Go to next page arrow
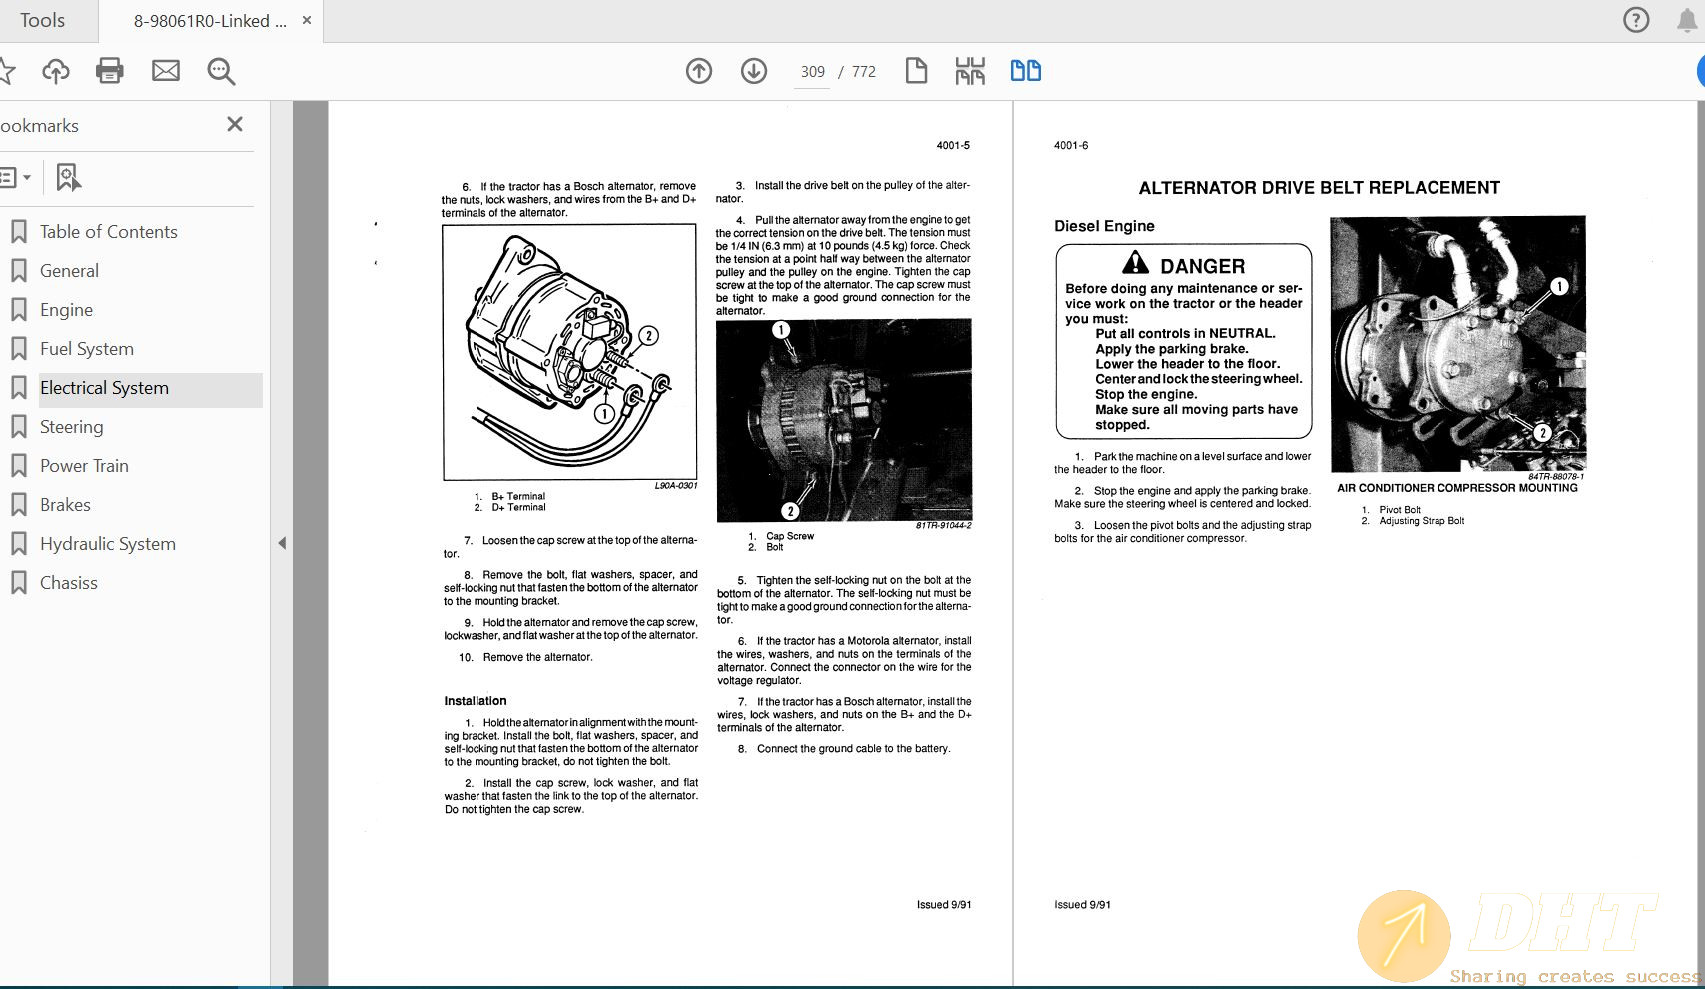 point(754,71)
